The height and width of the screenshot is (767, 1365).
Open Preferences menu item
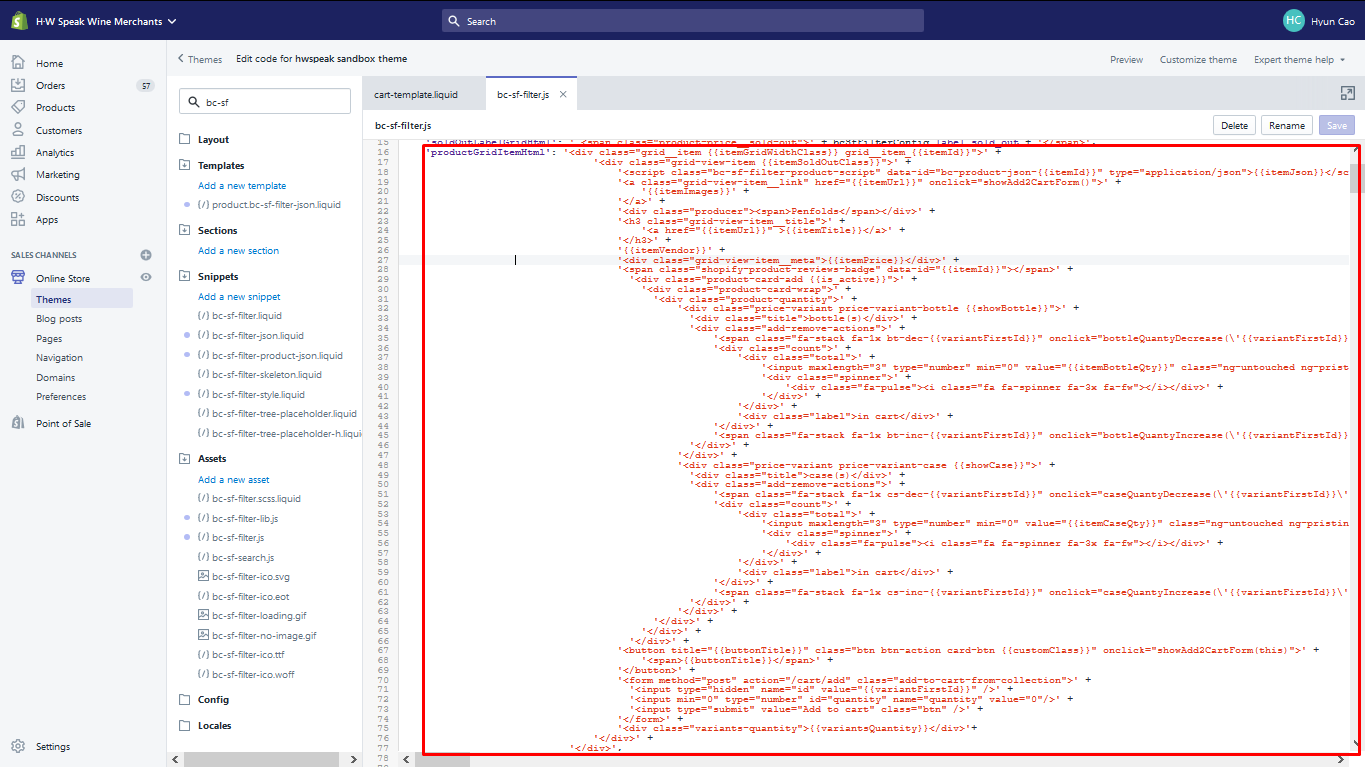pyautogui.click(x=61, y=396)
